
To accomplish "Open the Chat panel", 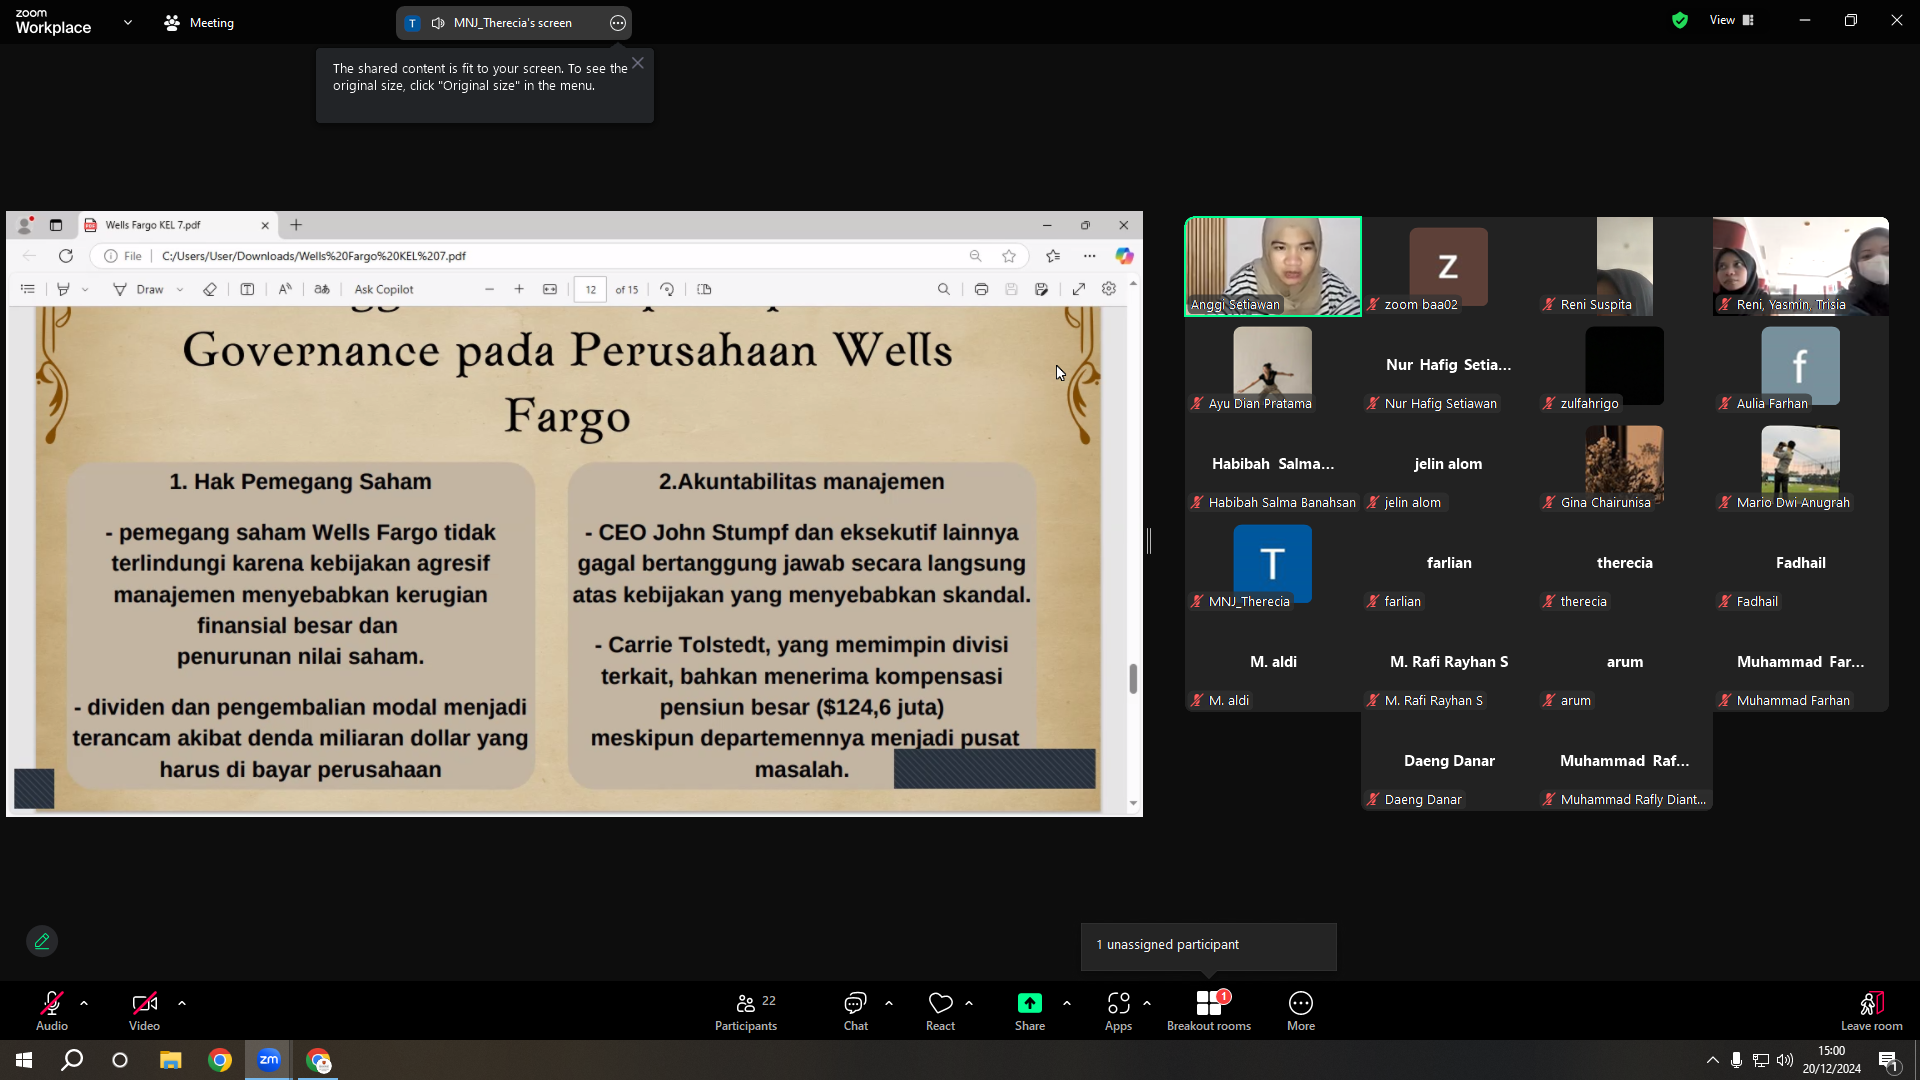I will click(855, 1011).
